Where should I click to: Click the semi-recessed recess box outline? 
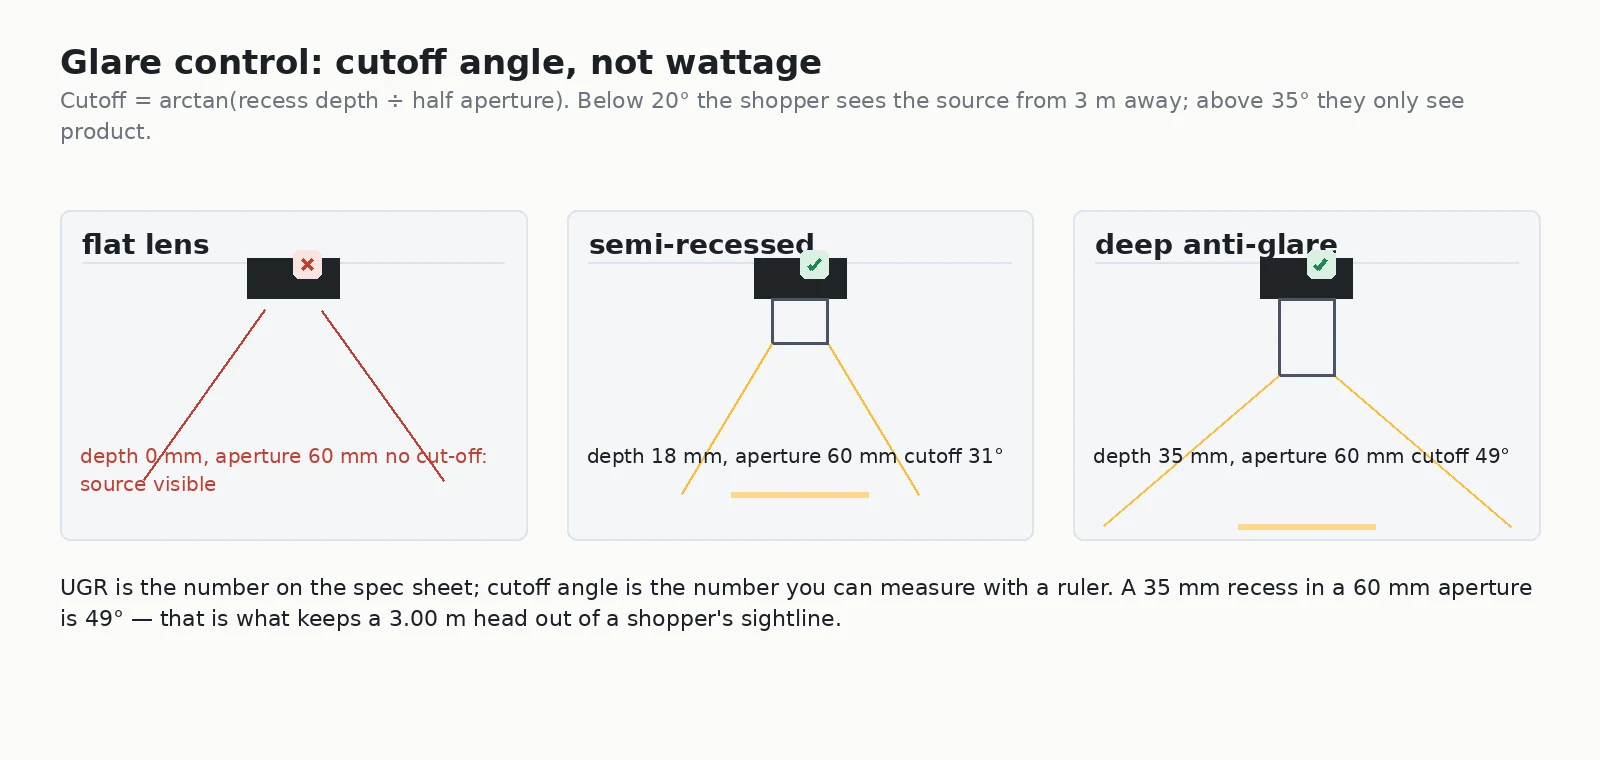[x=800, y=321]
